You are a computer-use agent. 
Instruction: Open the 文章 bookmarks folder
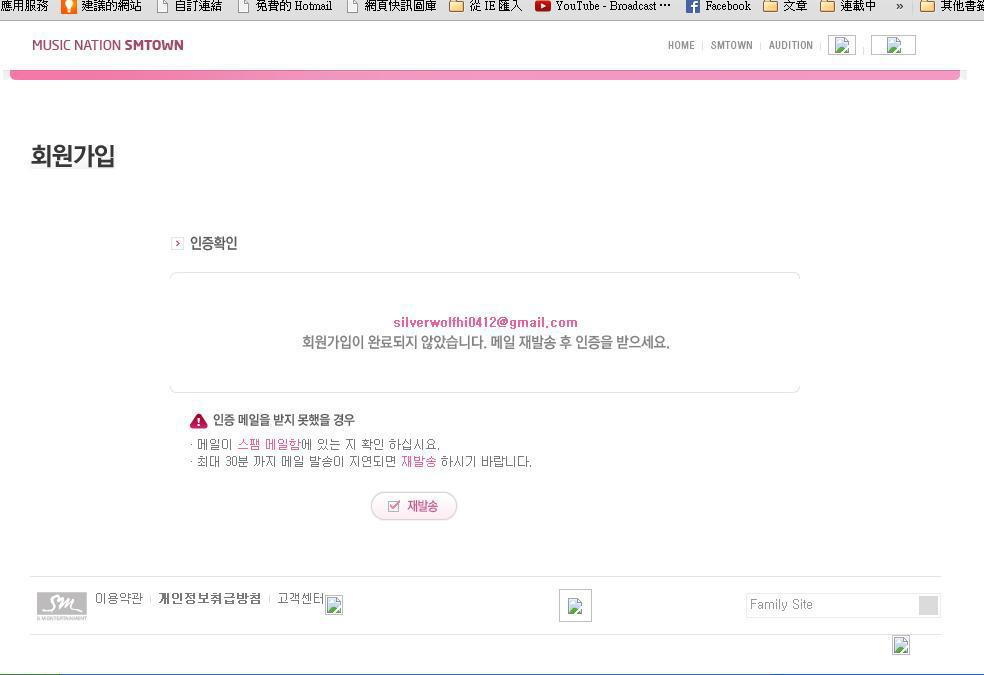(x=785, y=6)
